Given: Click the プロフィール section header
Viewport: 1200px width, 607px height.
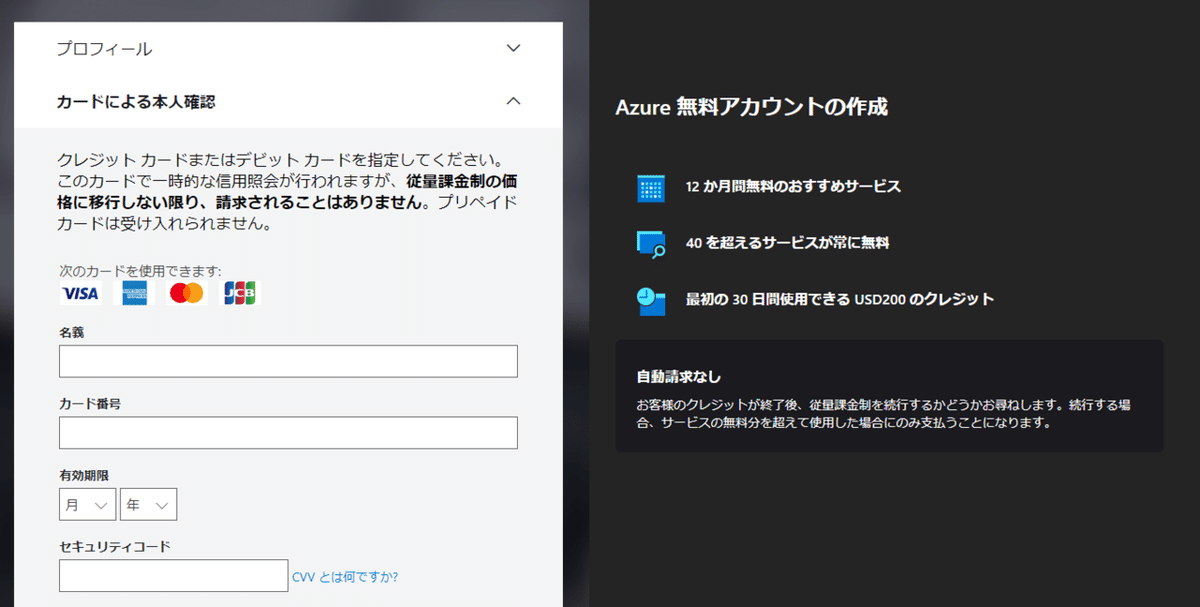Looking at the screenshot, I should tap(288, 48).
